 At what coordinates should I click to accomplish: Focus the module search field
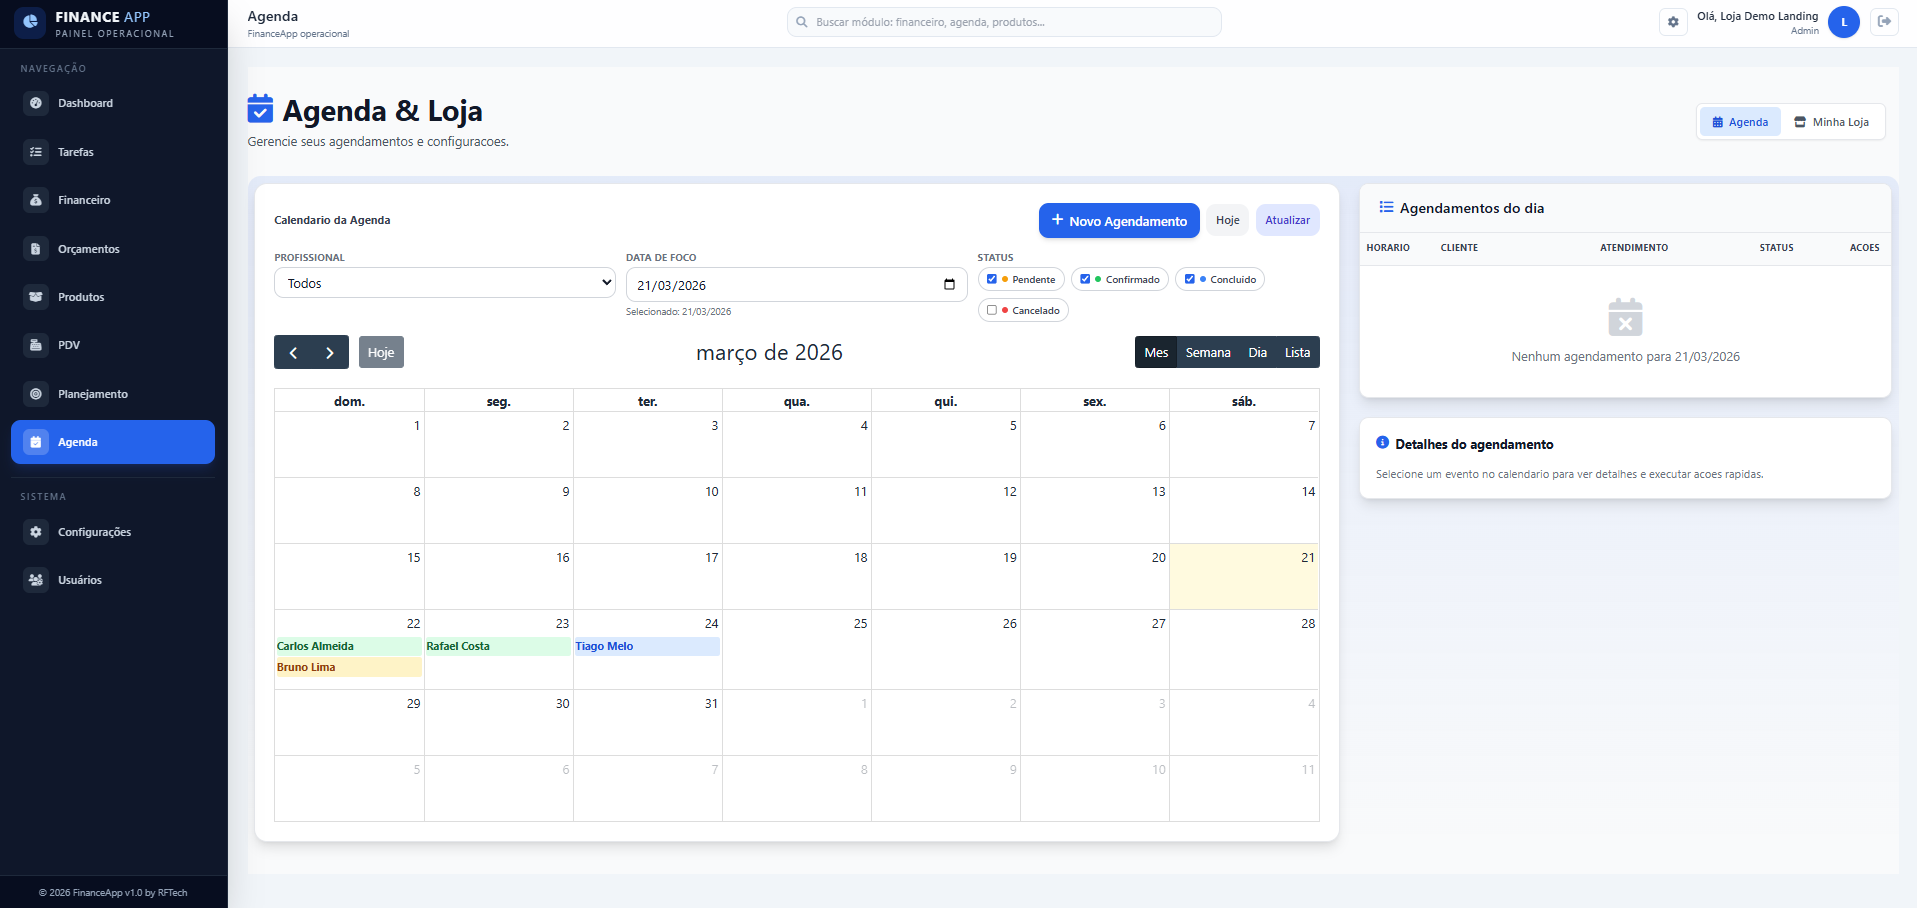[x=1004, y=22]
